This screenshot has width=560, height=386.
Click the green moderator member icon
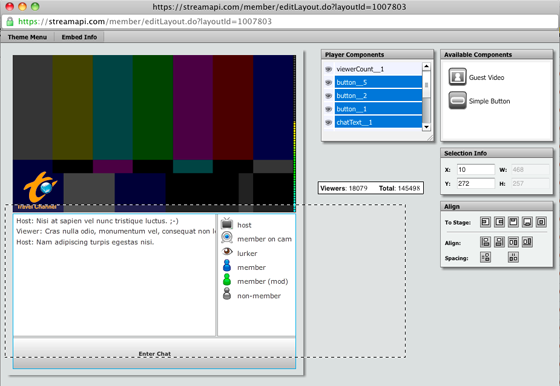[x=227, y=280]
